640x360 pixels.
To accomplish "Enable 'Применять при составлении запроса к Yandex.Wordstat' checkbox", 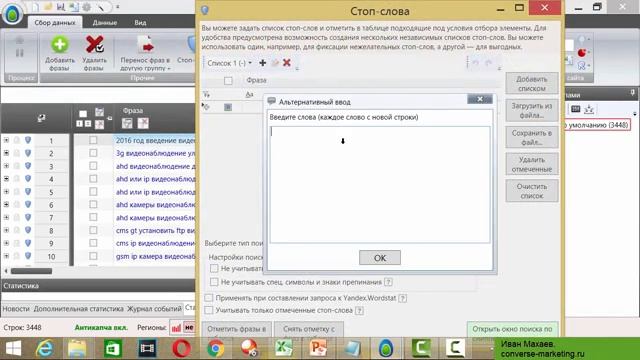I will point(209,298).
